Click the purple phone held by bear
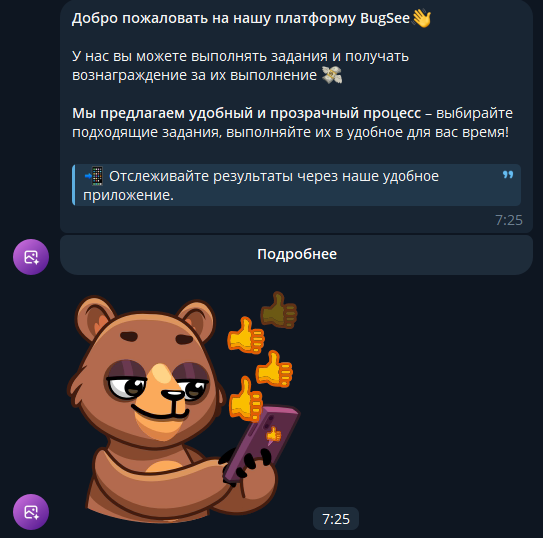This screenshot has width=543, height=538. point(262,445)
